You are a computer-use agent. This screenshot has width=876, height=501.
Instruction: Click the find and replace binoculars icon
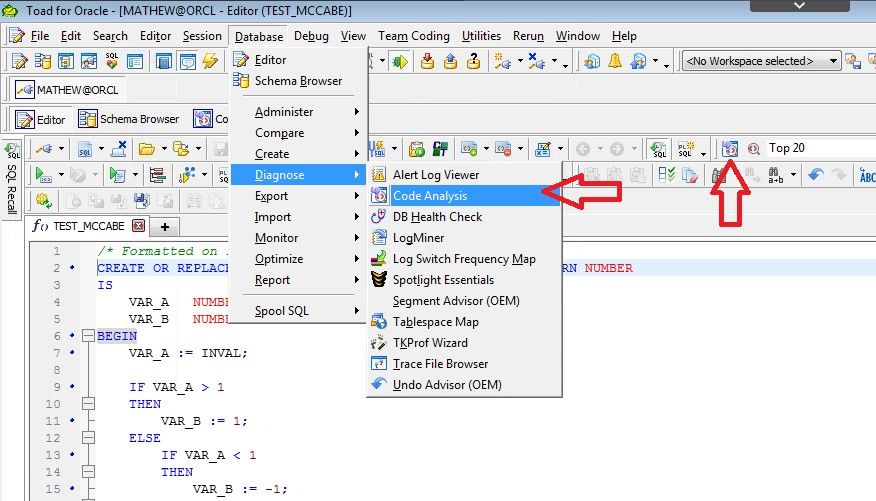click(x=775, y=175)
